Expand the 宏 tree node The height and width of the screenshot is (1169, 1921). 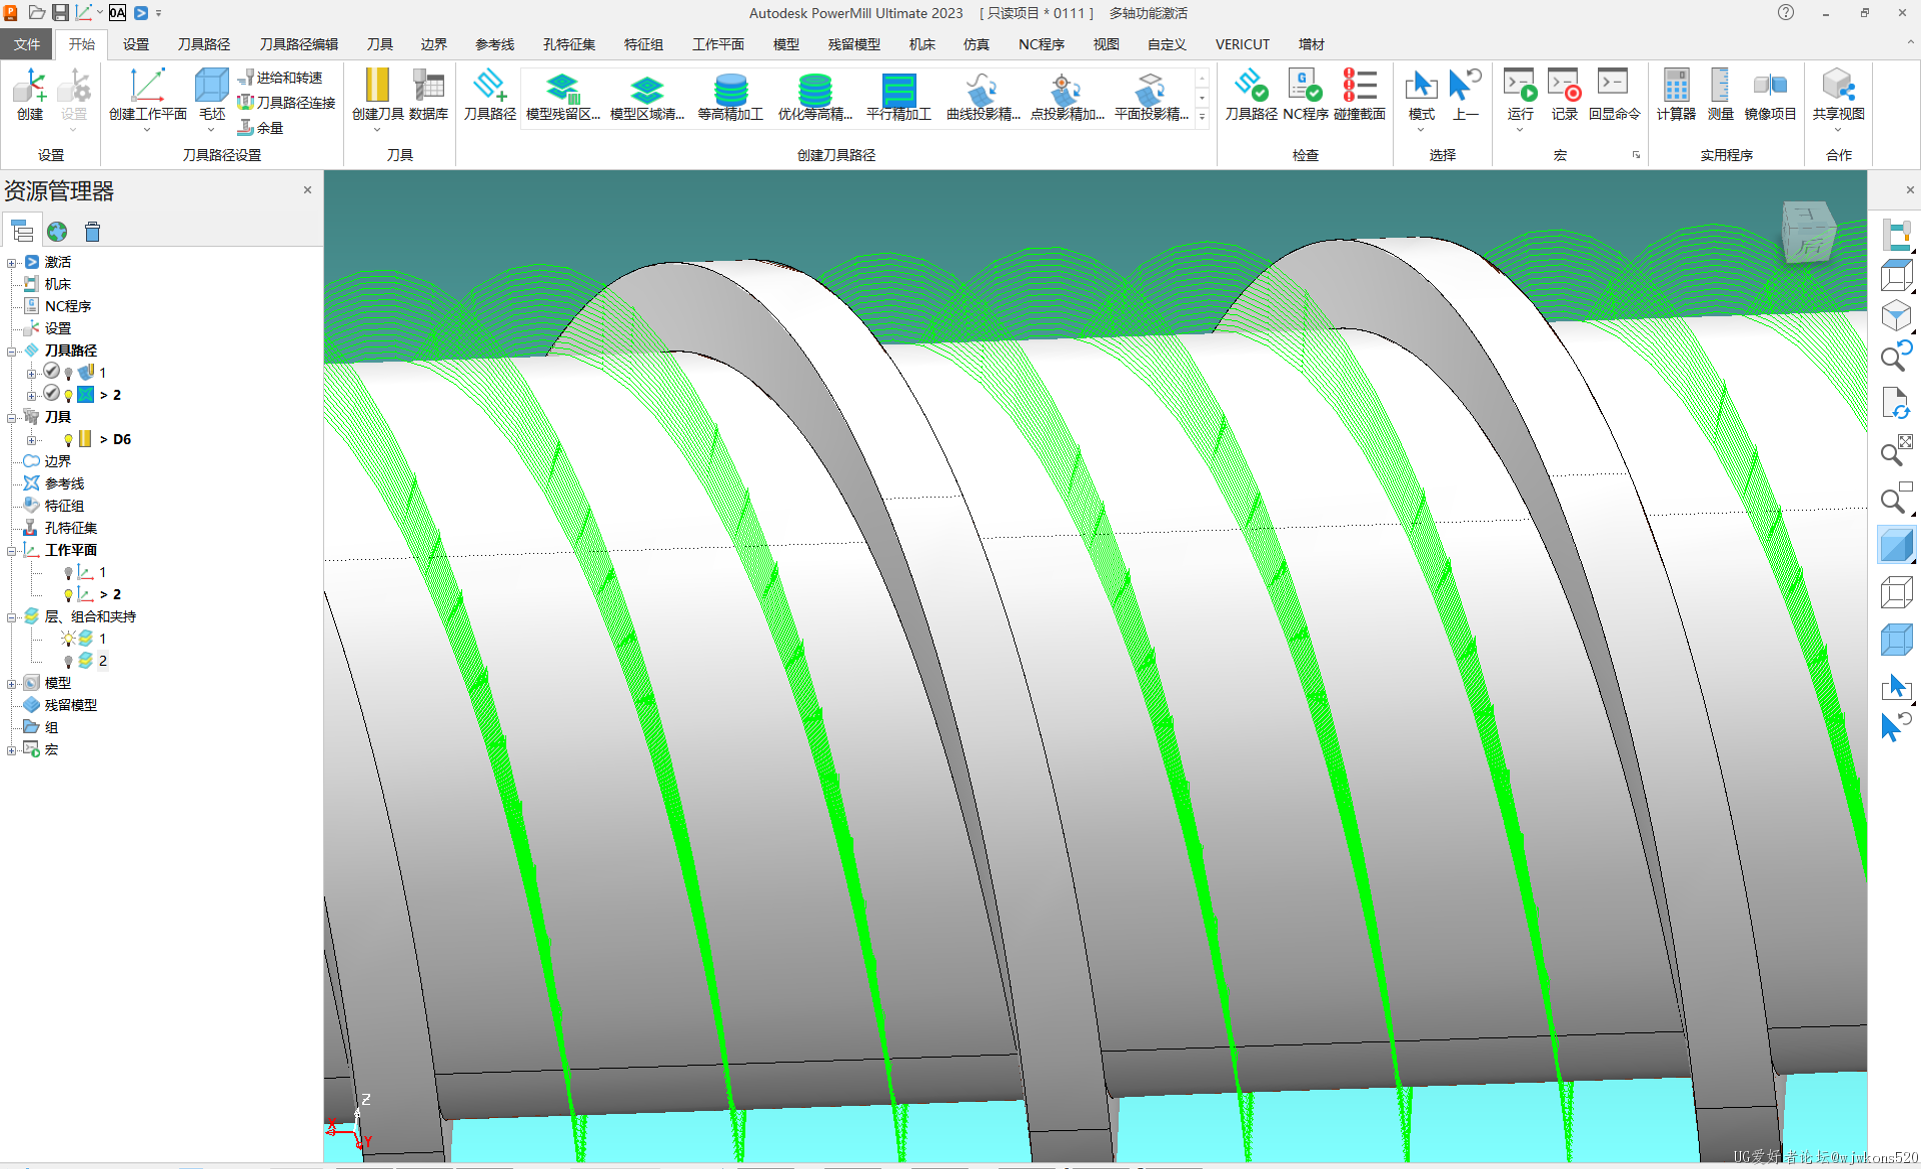(x=12, y=750)
